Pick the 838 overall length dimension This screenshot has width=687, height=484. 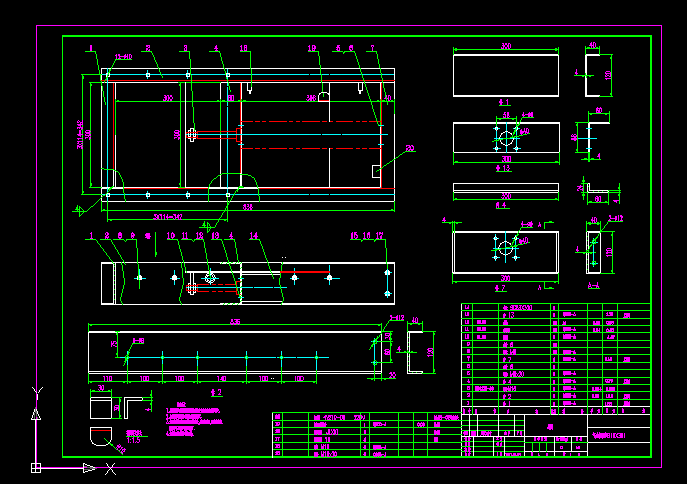click(x=247, y=206)
